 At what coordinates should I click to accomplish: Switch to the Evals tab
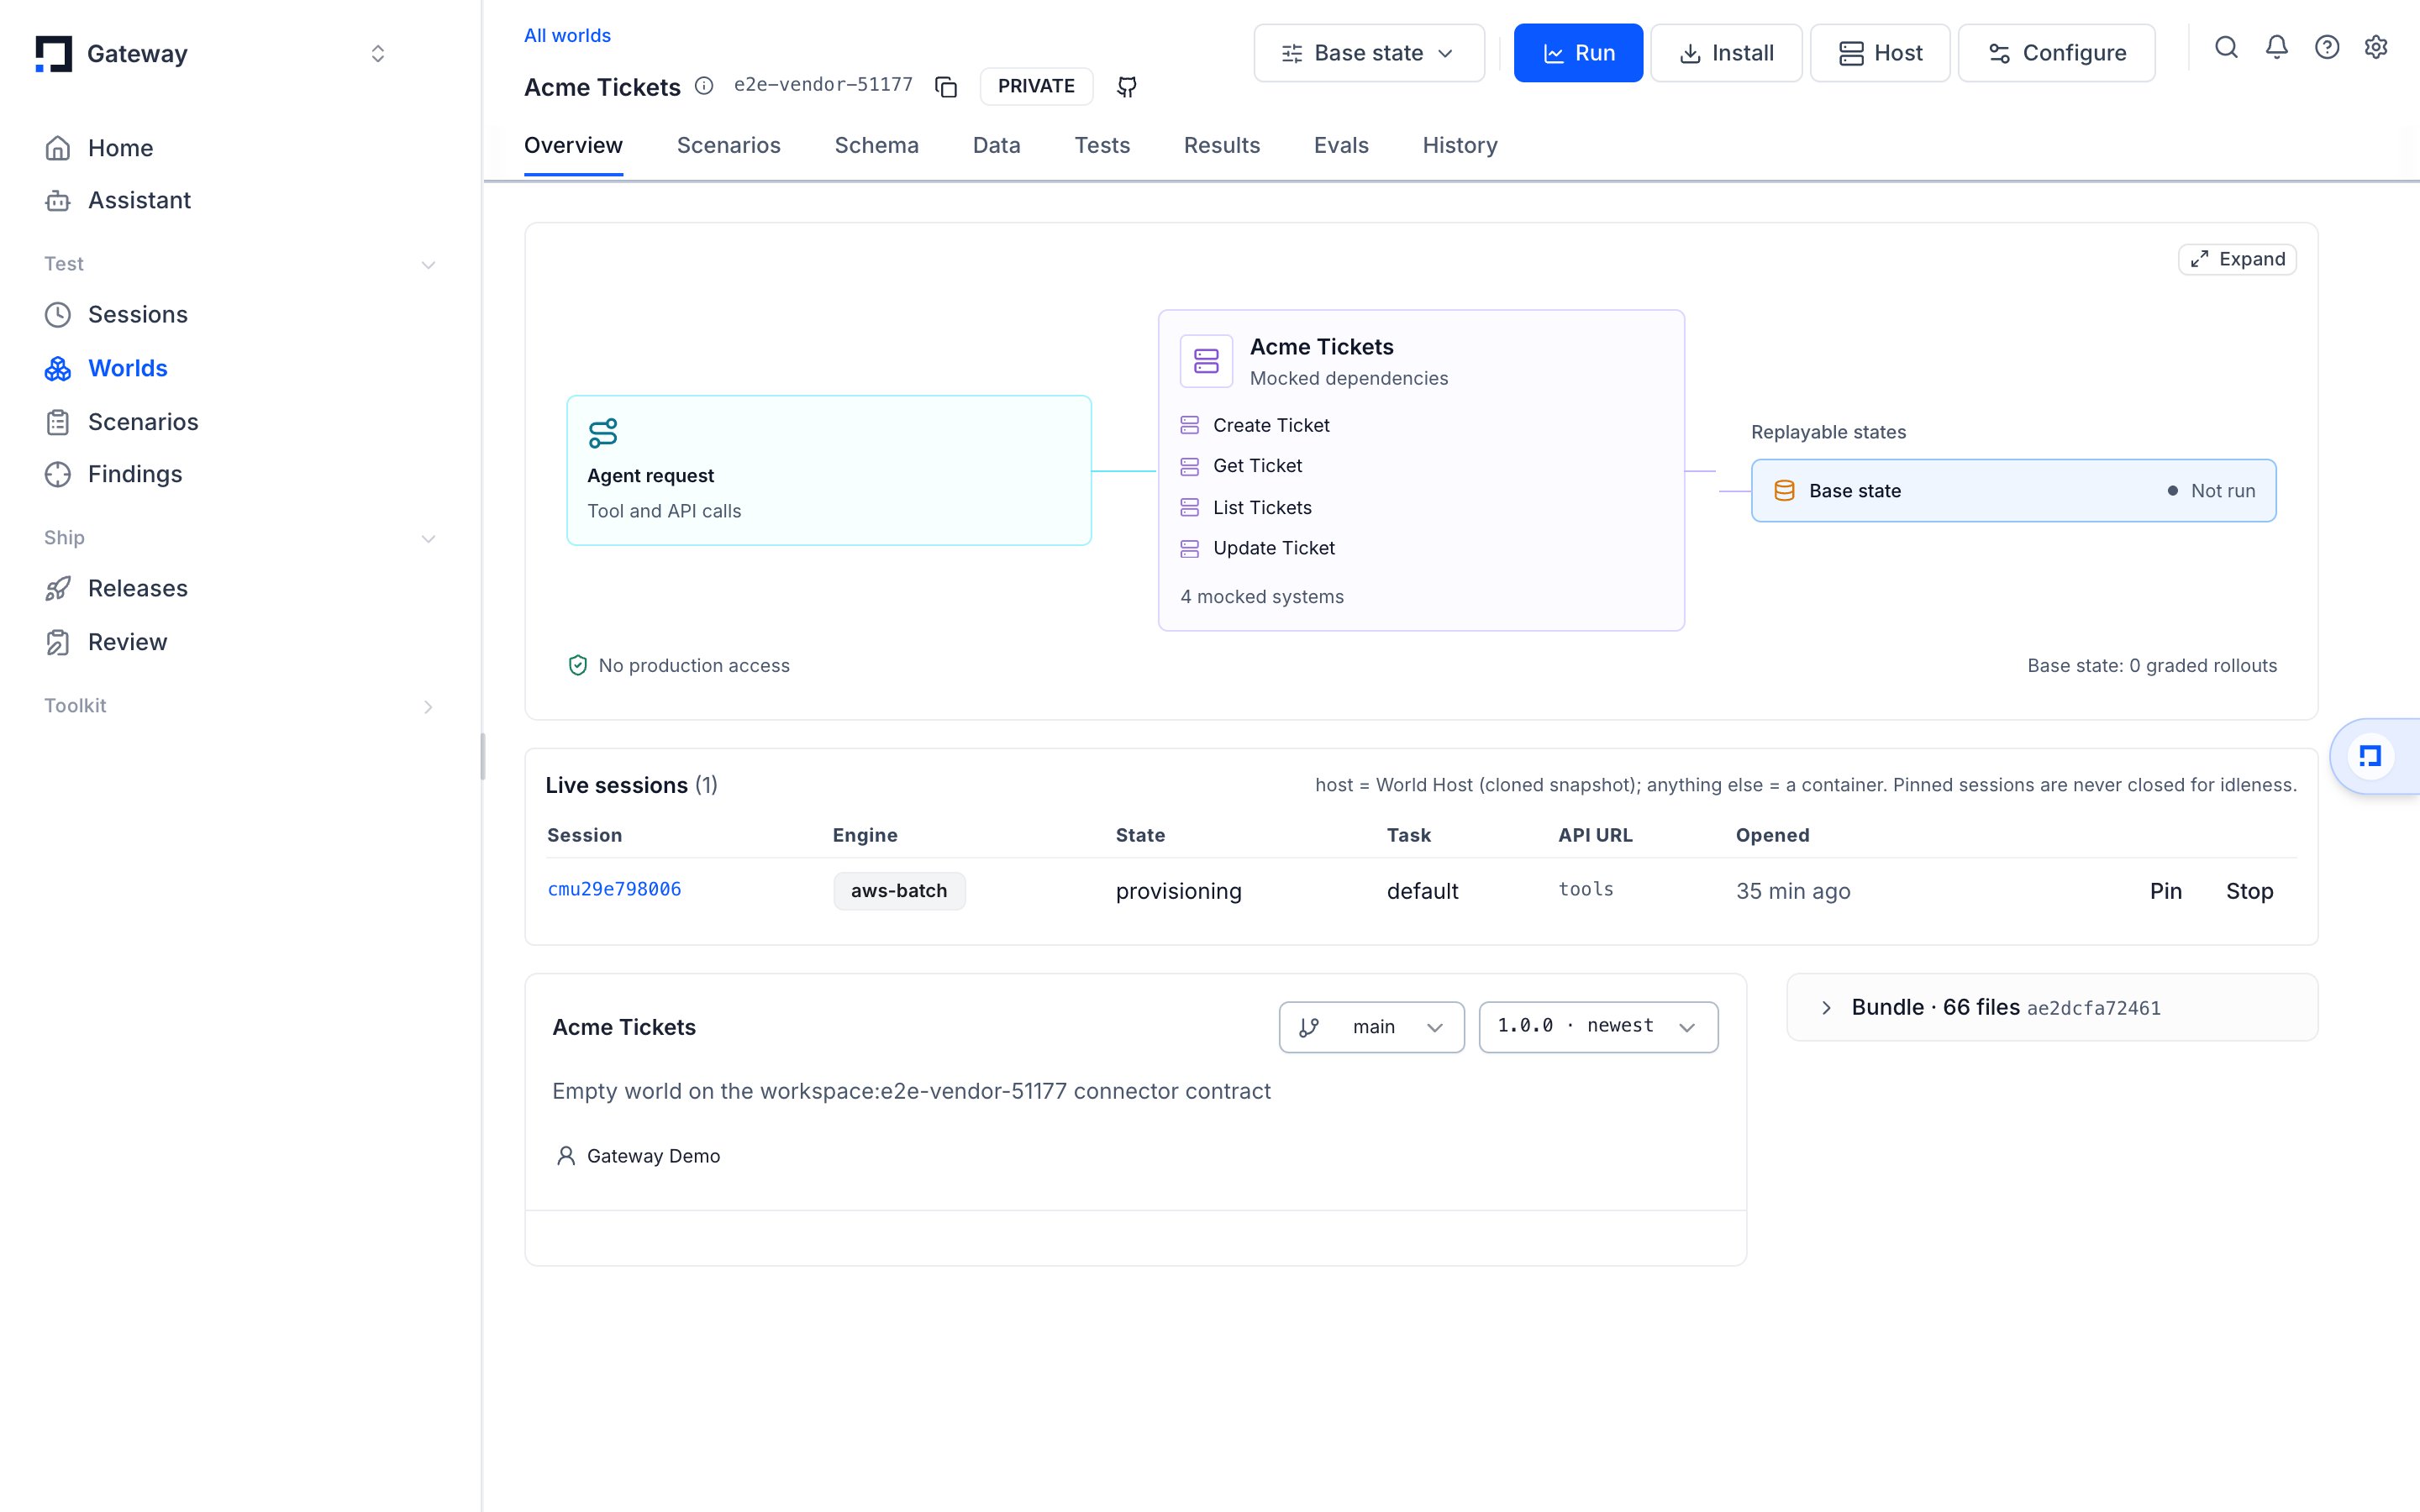[x=1340, y=146]
